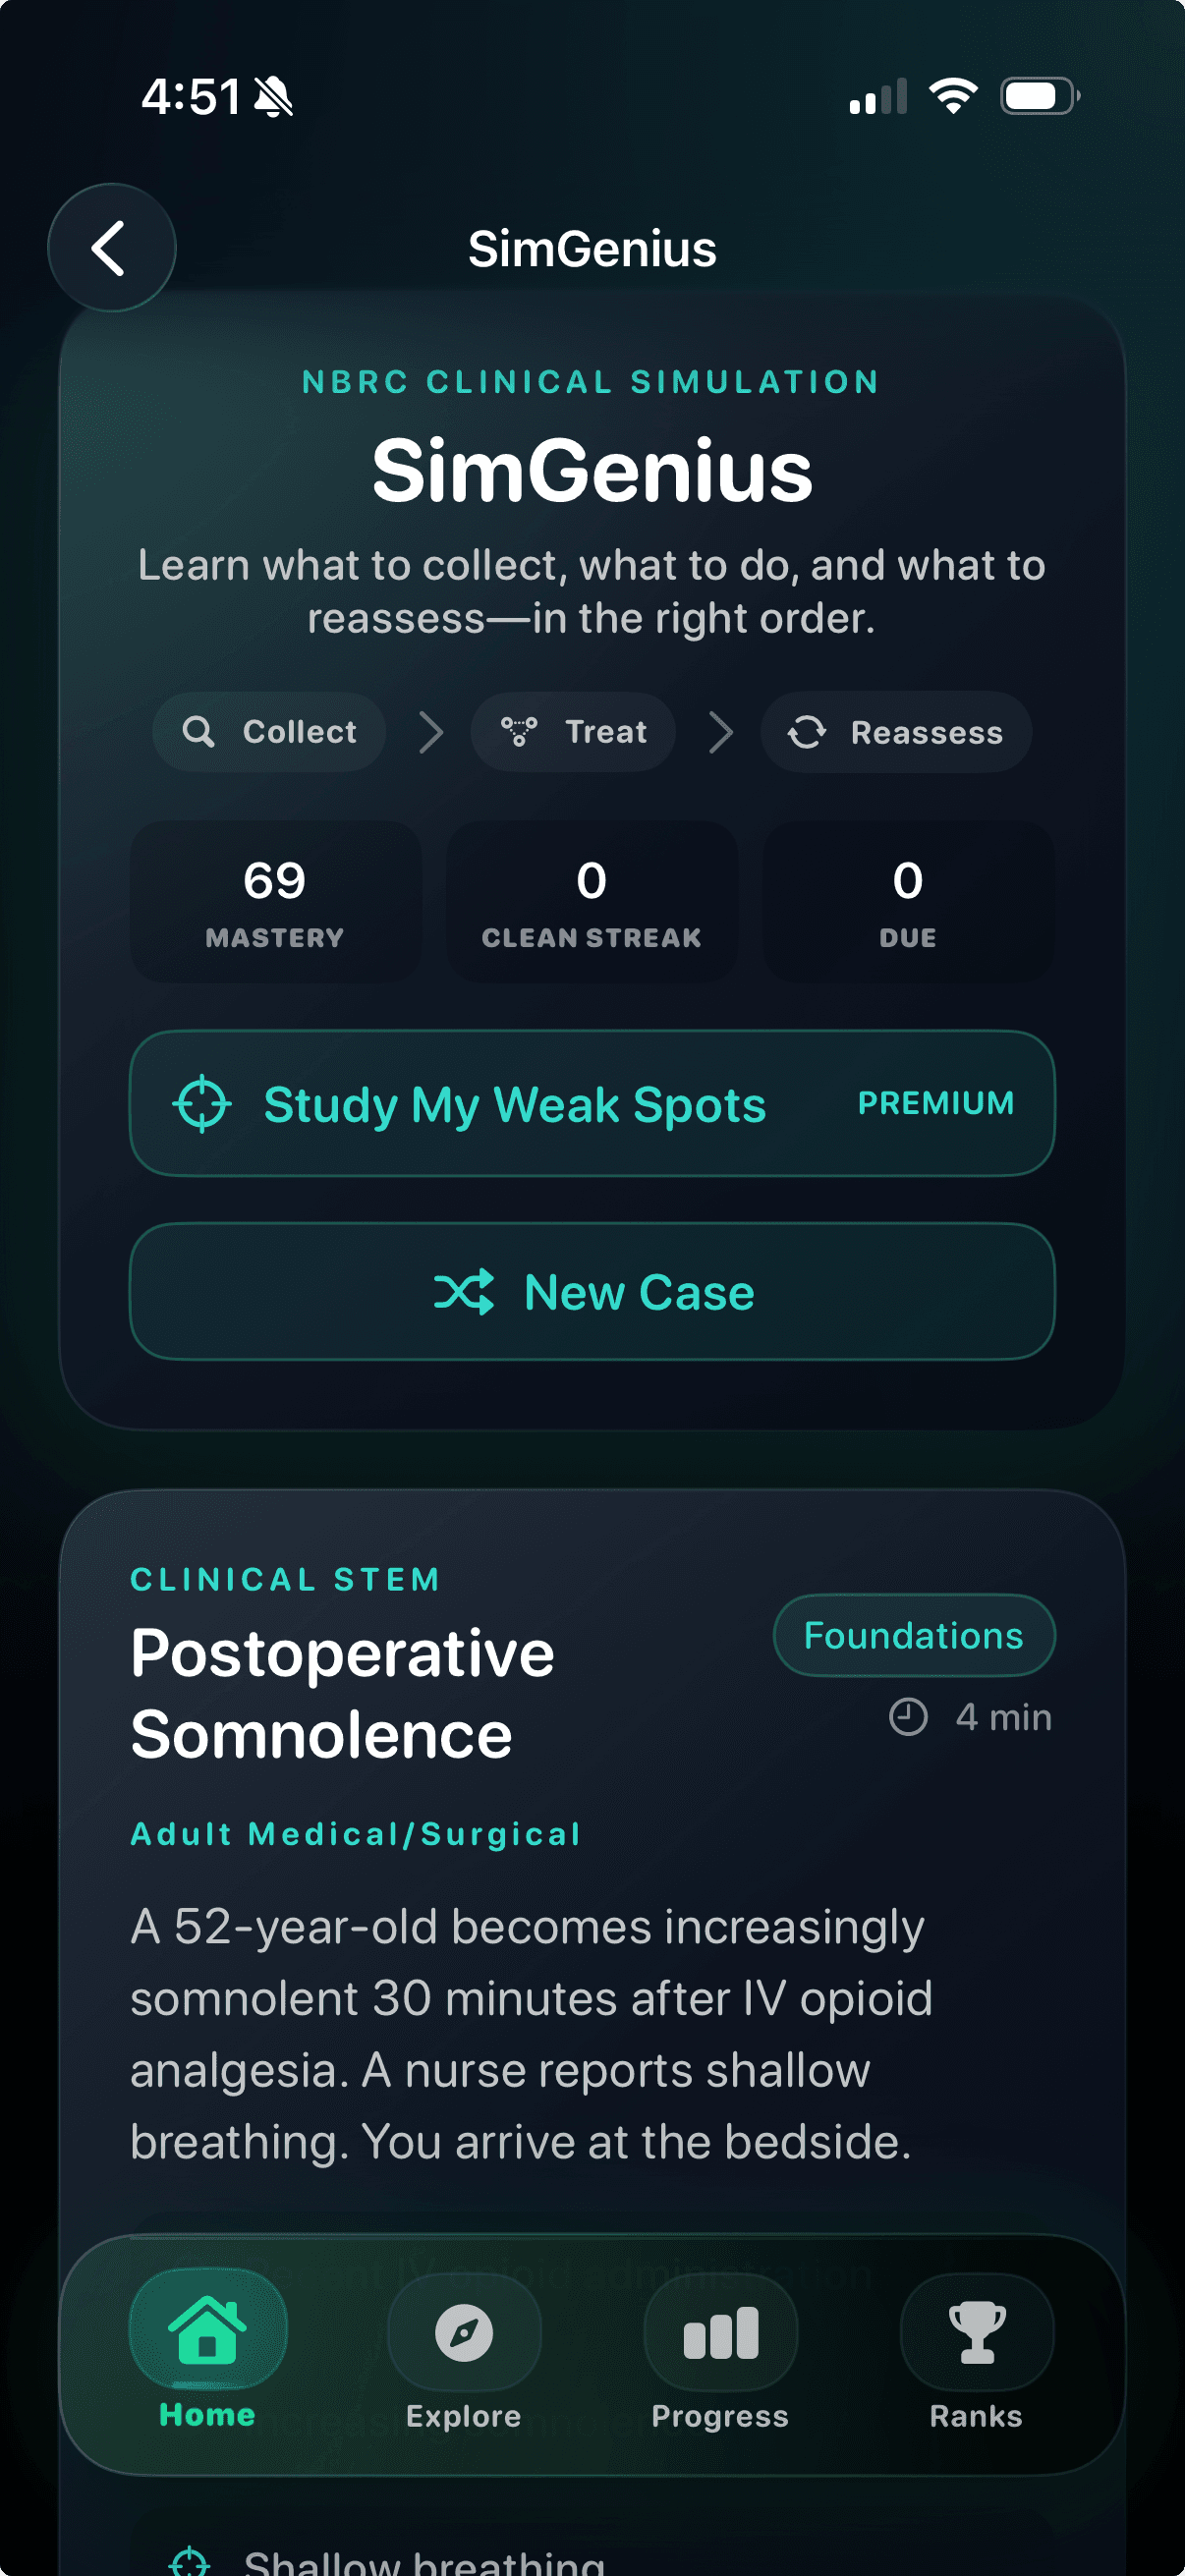This screenshot has width=1185, height=2576.
Task: Tap the chevron between Treat and Reassess
Action: 721,732
